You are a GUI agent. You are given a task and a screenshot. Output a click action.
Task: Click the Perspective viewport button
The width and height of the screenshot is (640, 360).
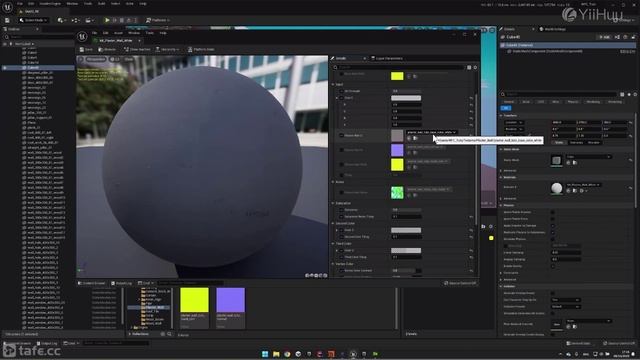(x=96, y=59)
